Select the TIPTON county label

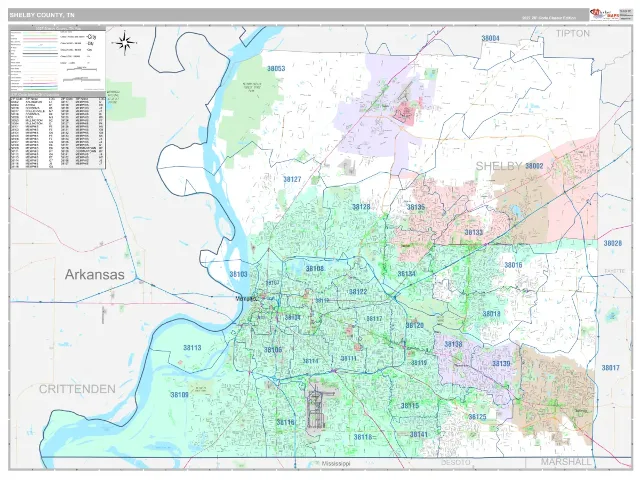point(573,33)
